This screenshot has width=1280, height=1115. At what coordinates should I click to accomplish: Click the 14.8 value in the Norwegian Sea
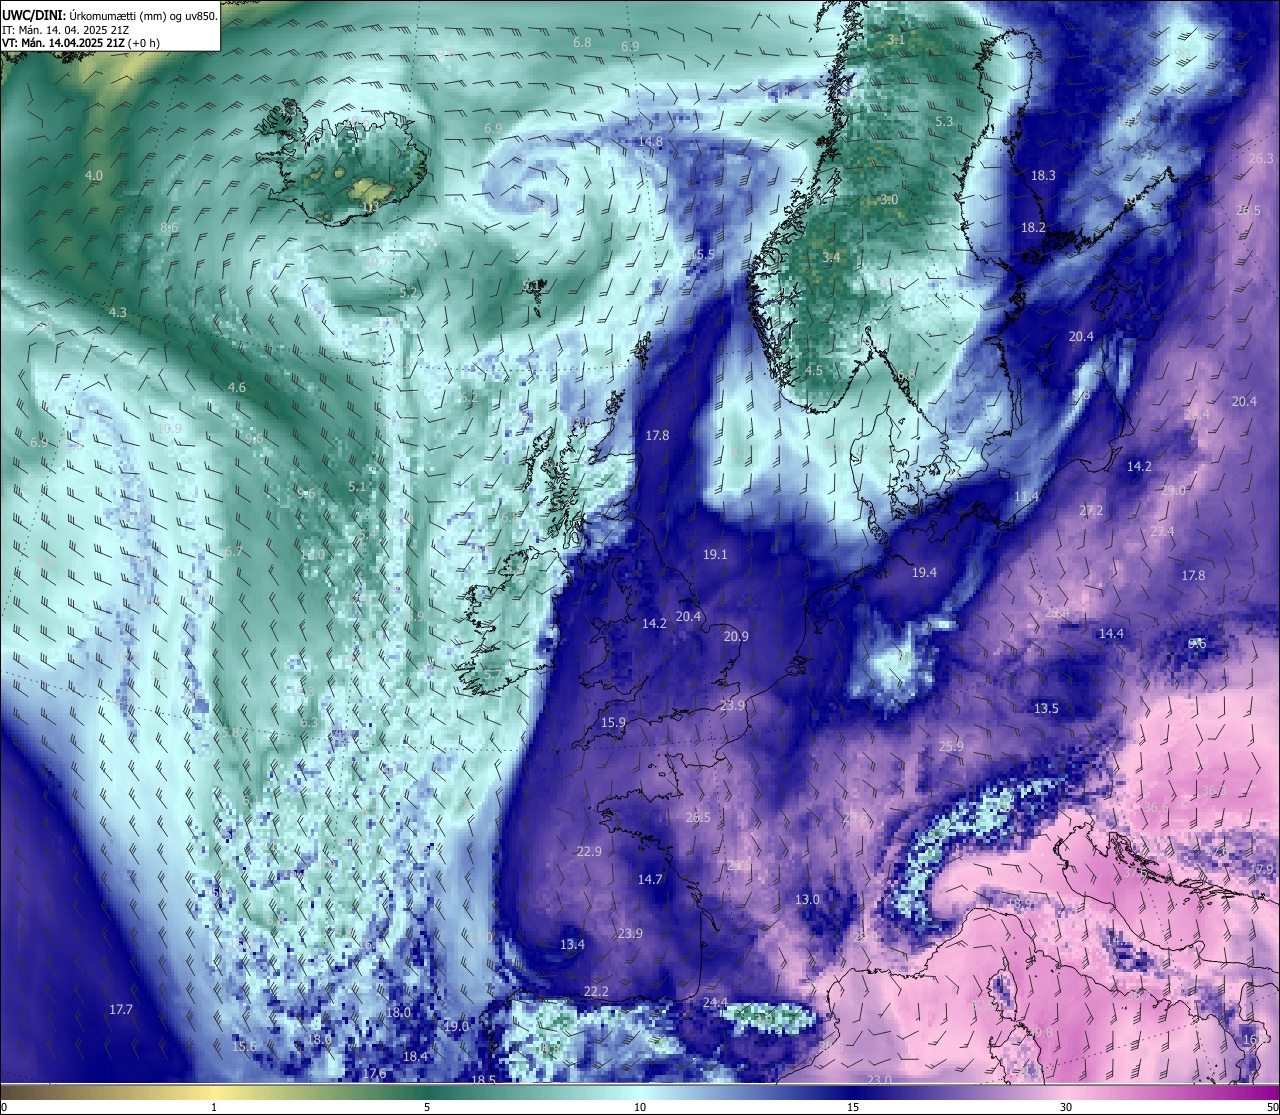point(650,141)
